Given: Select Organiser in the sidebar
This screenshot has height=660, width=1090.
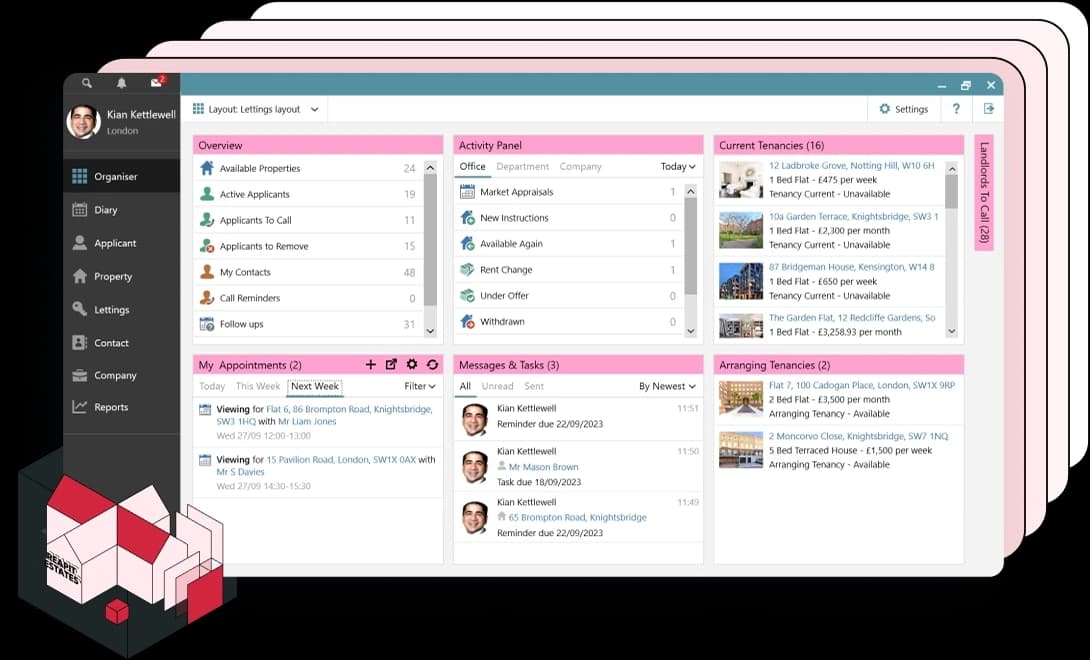Looking at the screenshot, I should 121,176.
